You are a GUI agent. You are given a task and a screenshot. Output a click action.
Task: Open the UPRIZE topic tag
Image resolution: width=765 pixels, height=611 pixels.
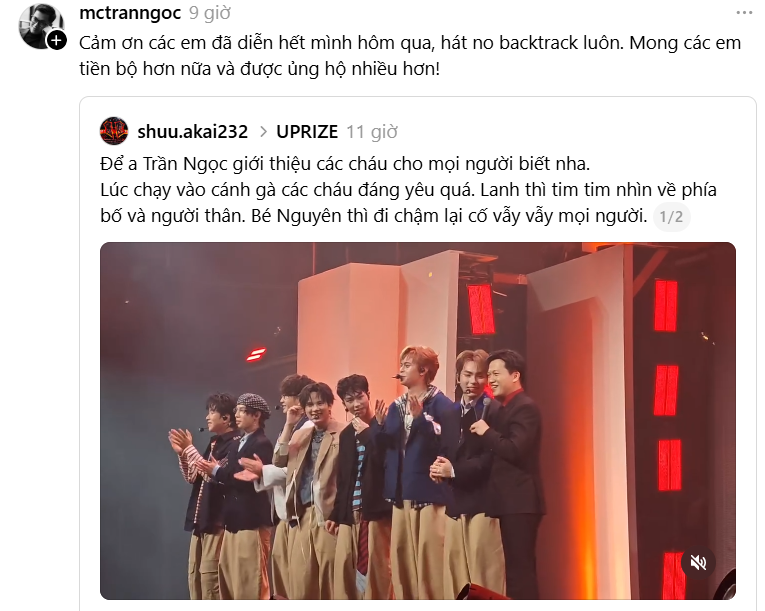[x=307, y=132]
